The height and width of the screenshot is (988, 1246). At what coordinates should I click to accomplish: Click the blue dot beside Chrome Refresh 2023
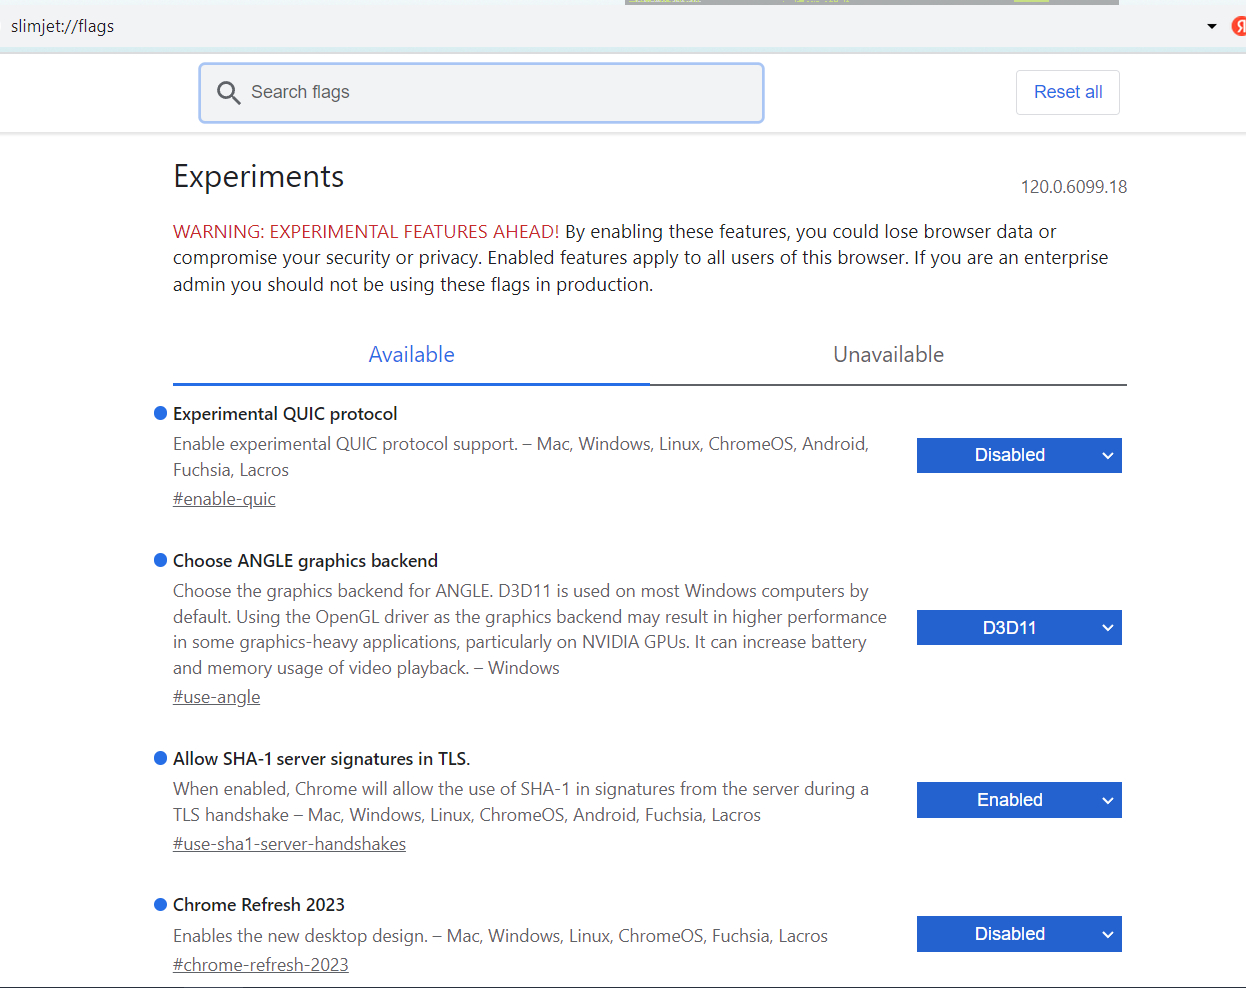point(160,904)
